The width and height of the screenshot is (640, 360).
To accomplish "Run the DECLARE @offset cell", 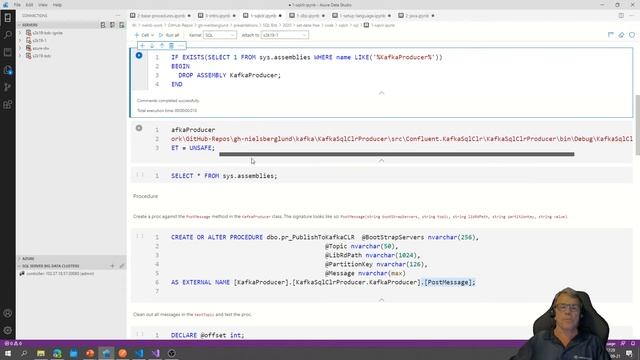I will pyautogui.click(x=140, y=334).
